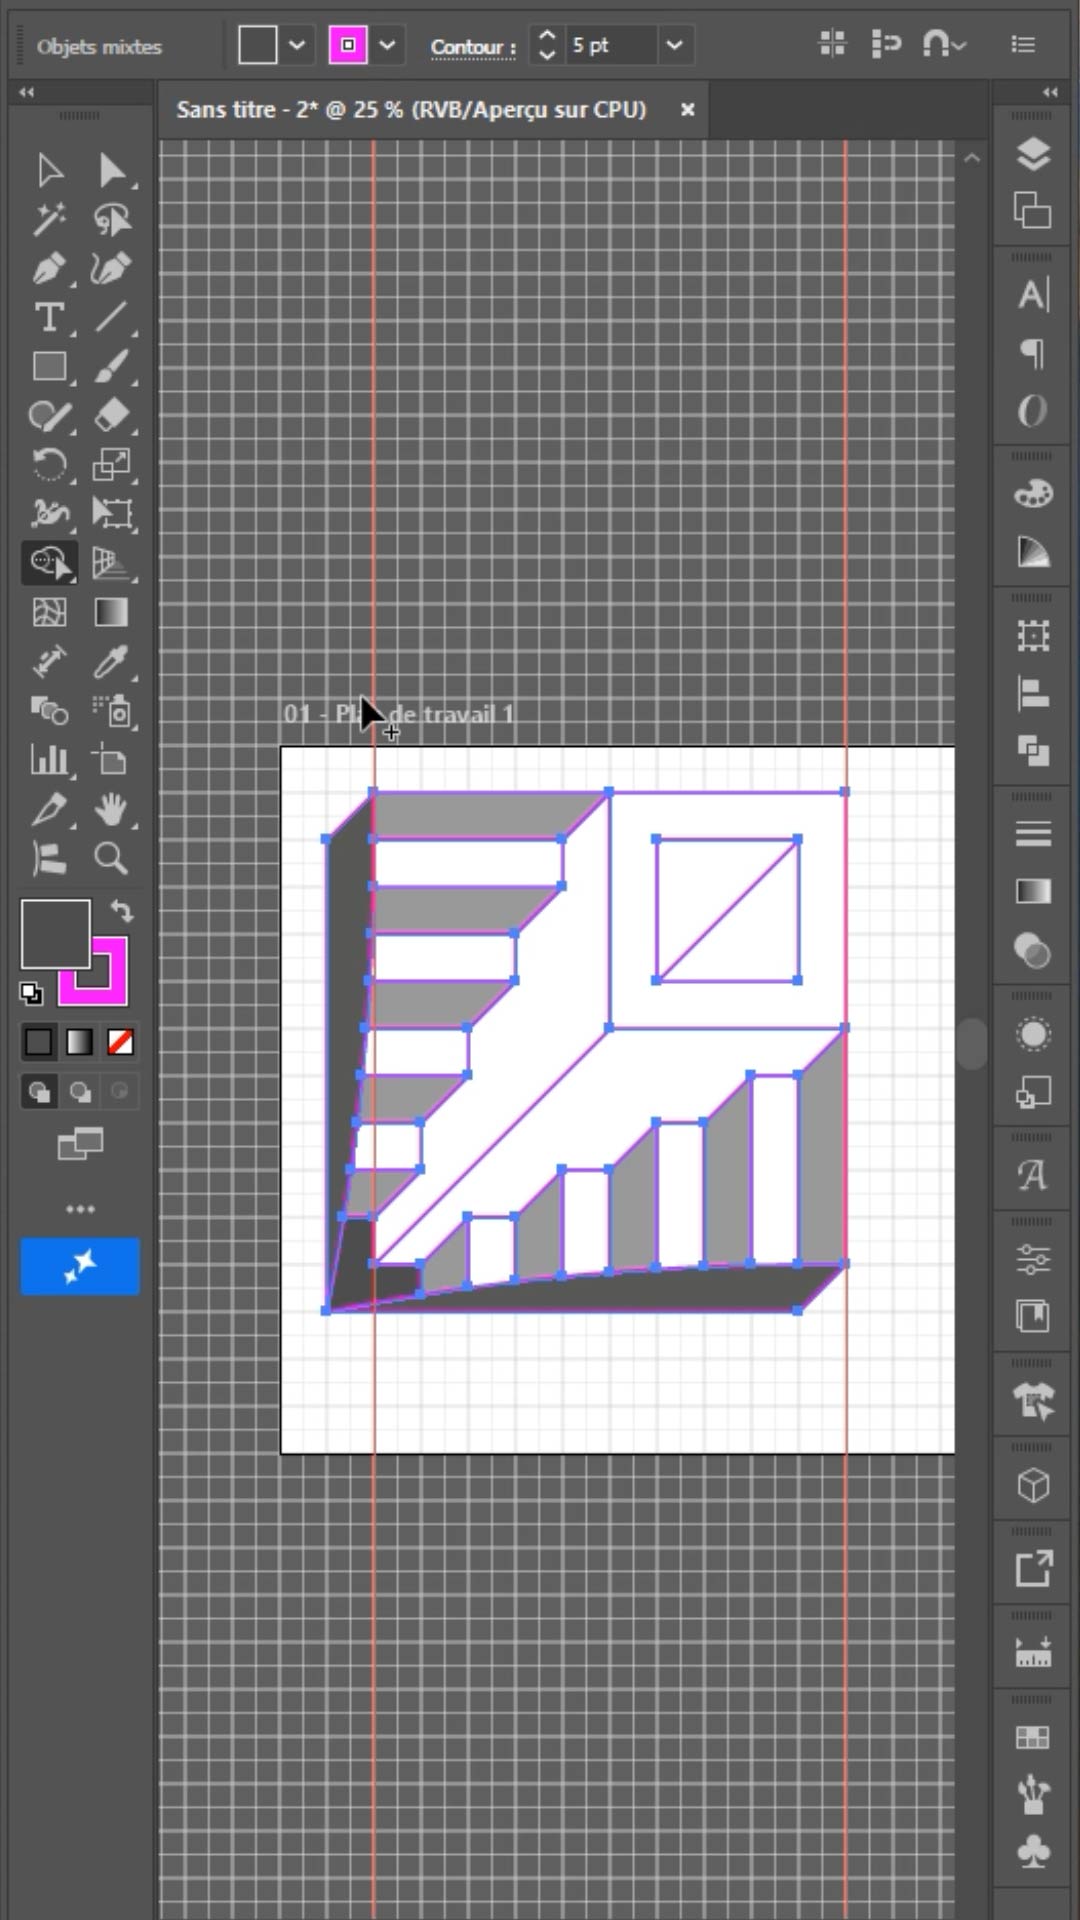Expand the left toolbar double arrows
Image resolution: width=1080 pixels, height=1920 pixels.
coord(27,92)
